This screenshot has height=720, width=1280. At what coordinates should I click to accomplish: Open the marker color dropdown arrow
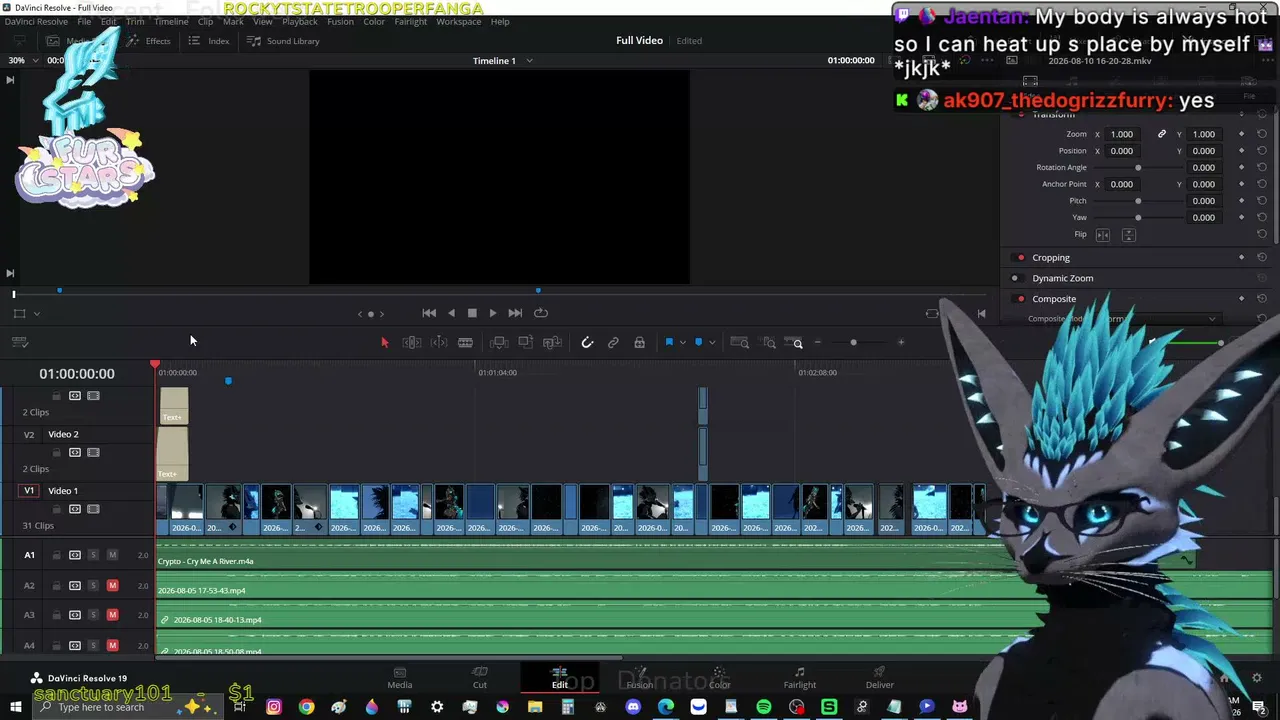coord(712,342)
